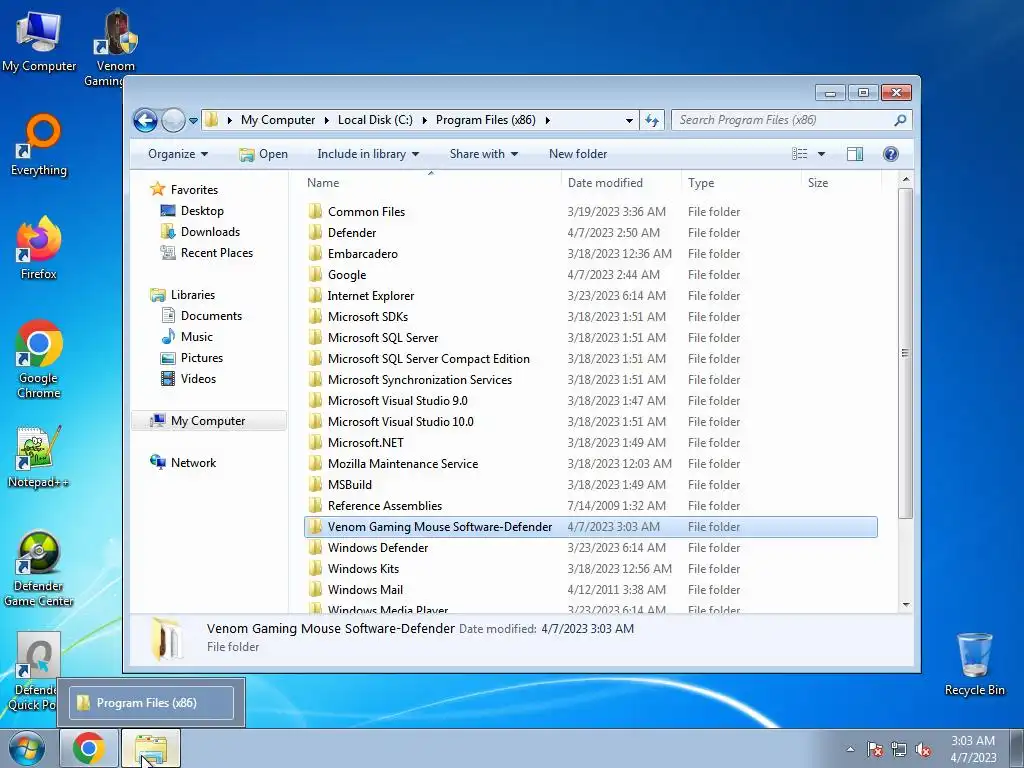Select Libraries in navigation pane
The image size is (1024, 768).
(192, 295)
